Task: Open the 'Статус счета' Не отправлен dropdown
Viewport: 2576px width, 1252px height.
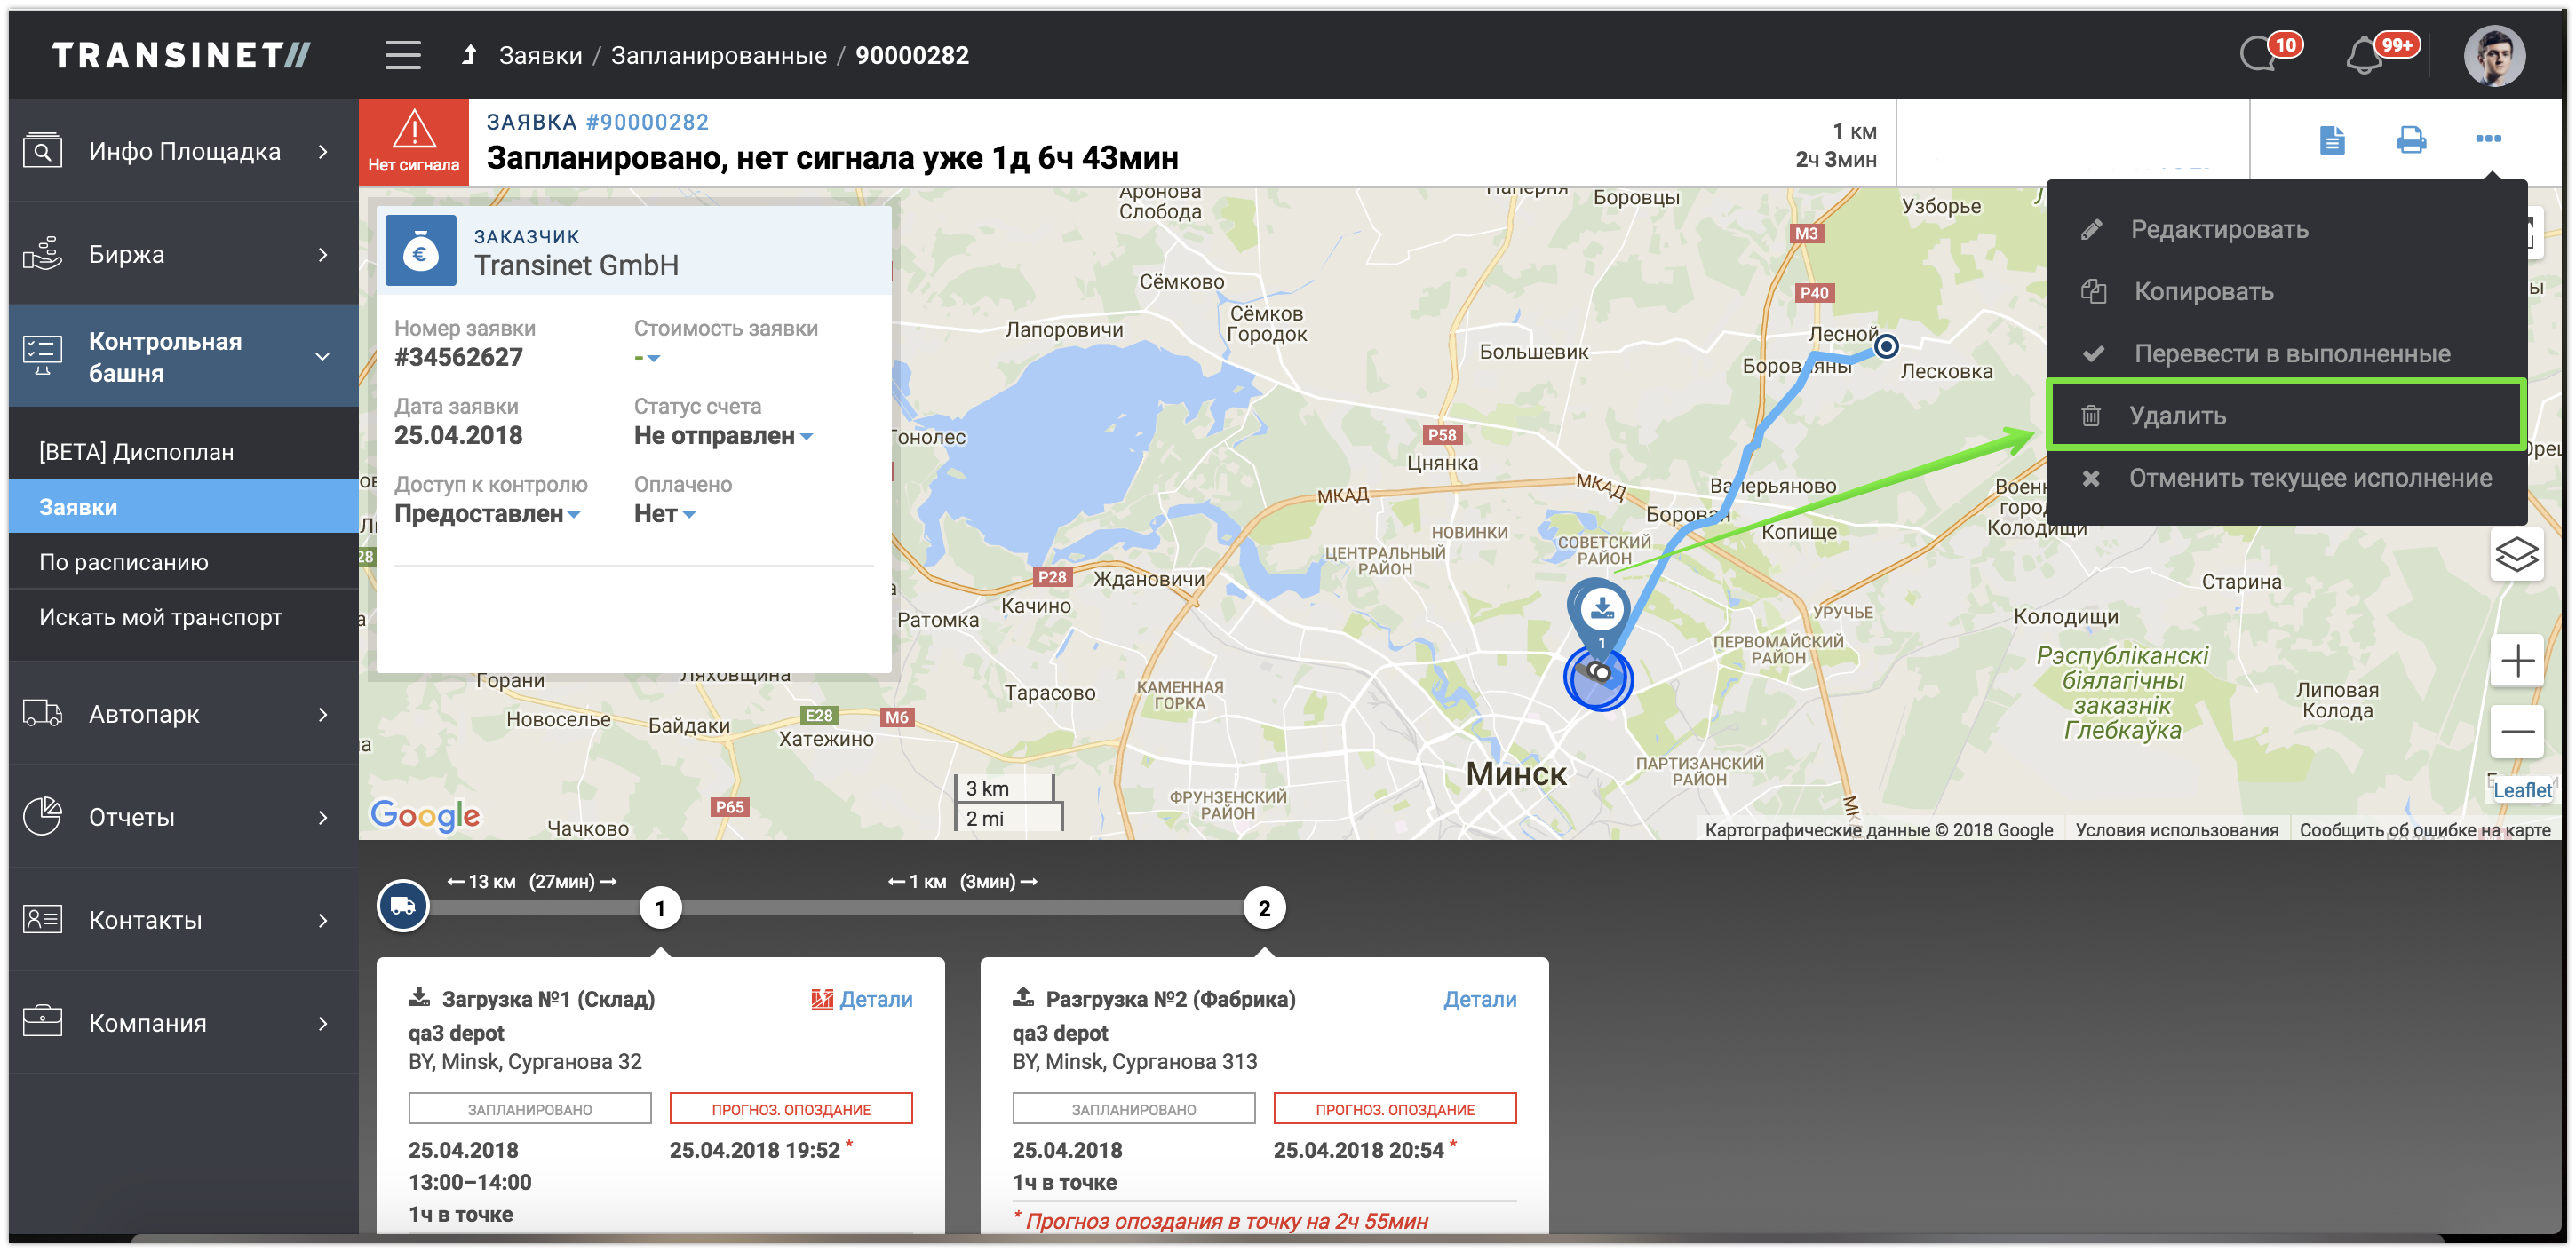Action: [723, 436]
